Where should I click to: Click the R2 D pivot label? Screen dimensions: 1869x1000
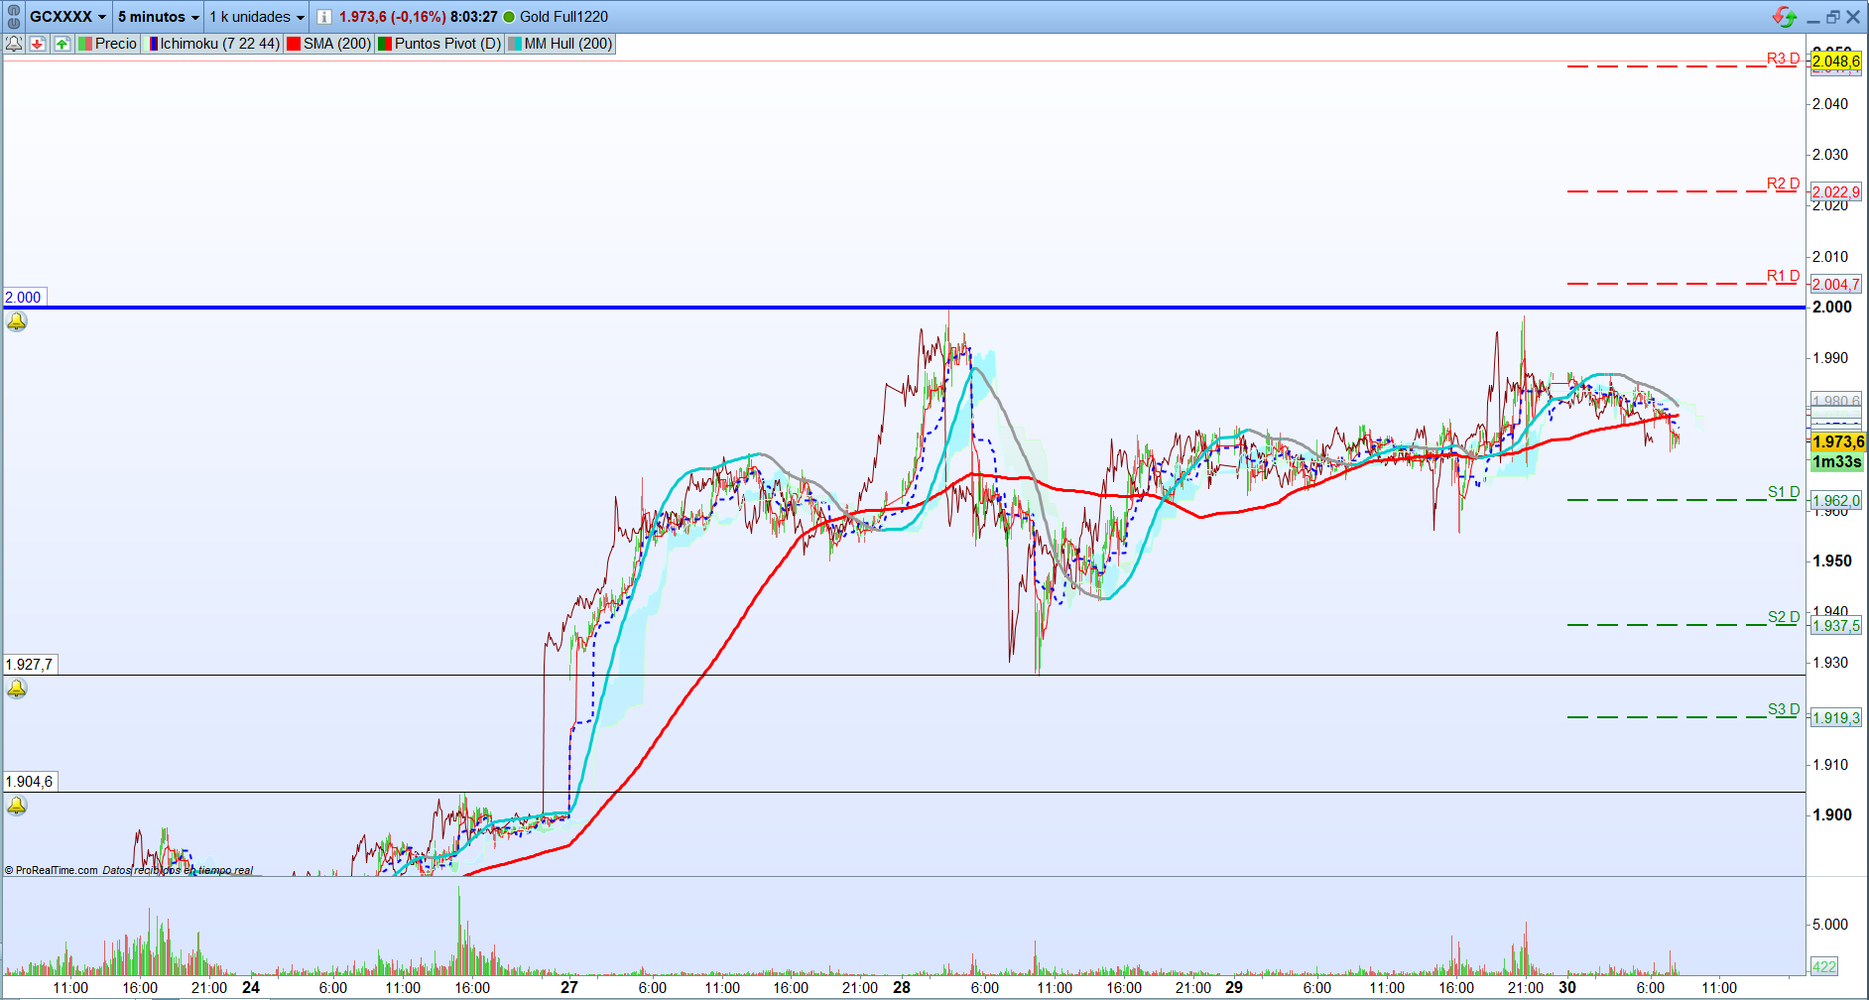pyautogui.click(x=1783, y=184)
